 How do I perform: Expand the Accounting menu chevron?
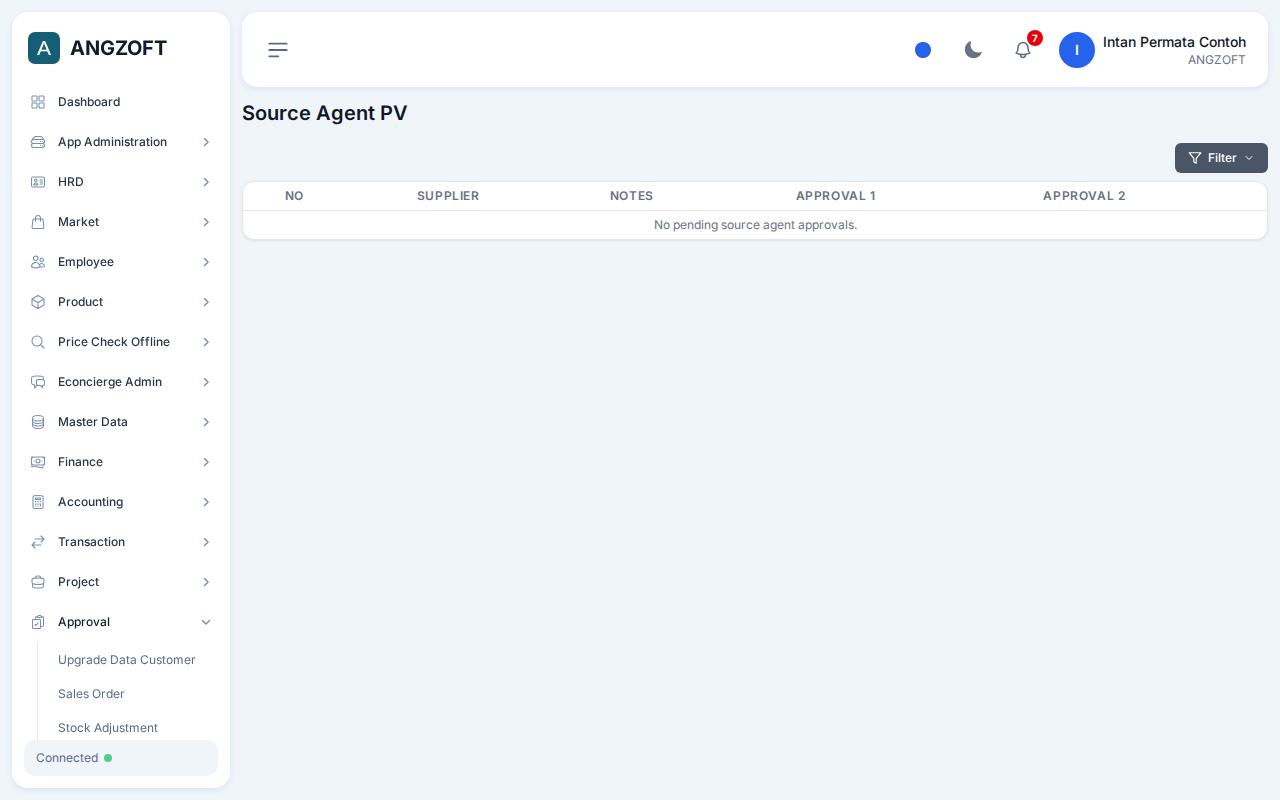(x=206, y=502)
